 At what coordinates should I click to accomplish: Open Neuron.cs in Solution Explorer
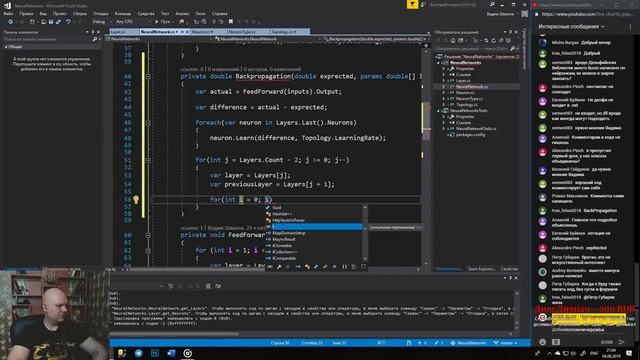465,93
